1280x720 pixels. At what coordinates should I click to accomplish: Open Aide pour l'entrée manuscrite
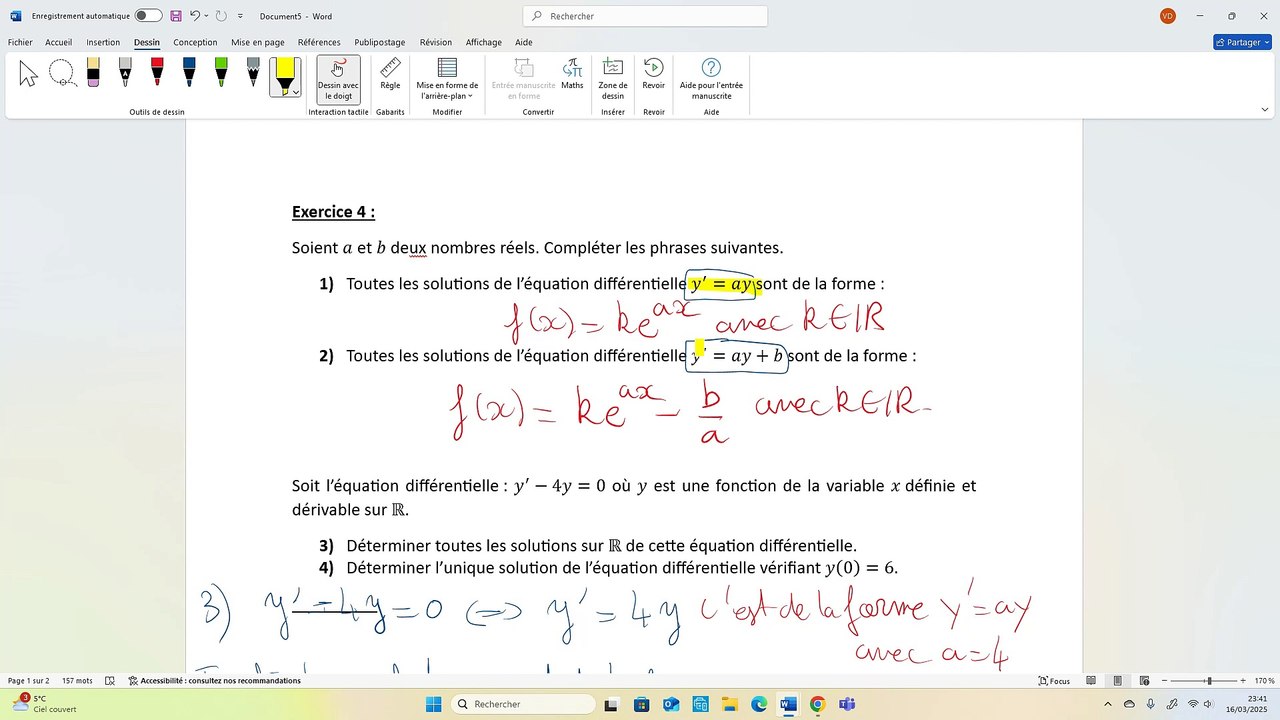click(711, 79)
